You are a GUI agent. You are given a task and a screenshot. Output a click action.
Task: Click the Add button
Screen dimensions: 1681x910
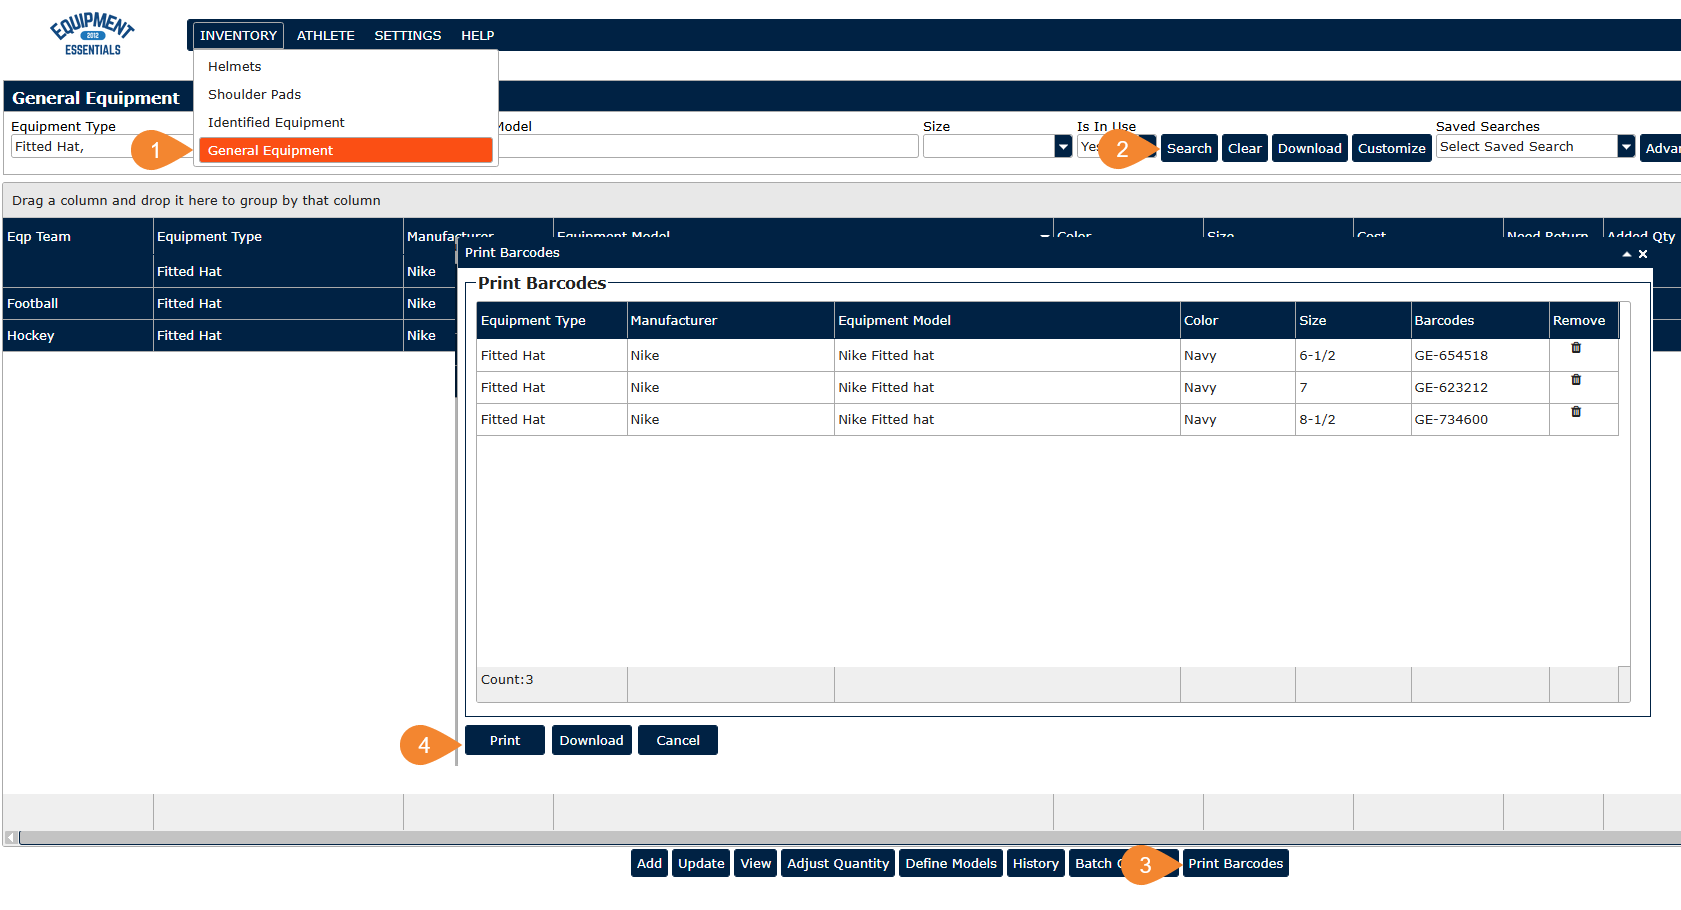pyautogui.click(x=650, y=863)
